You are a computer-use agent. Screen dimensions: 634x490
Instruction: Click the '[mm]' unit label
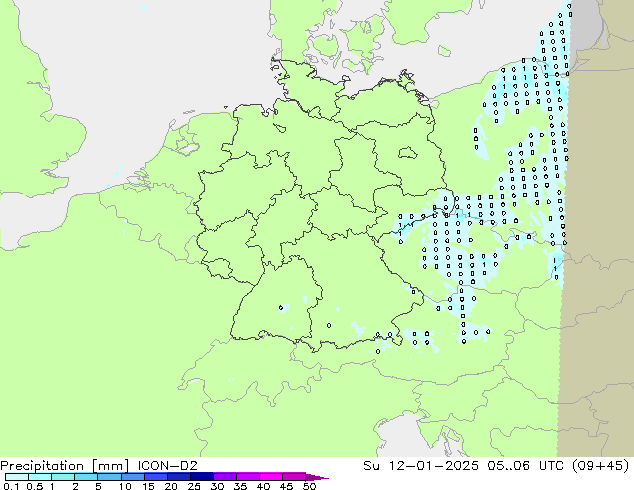[110, 466]
